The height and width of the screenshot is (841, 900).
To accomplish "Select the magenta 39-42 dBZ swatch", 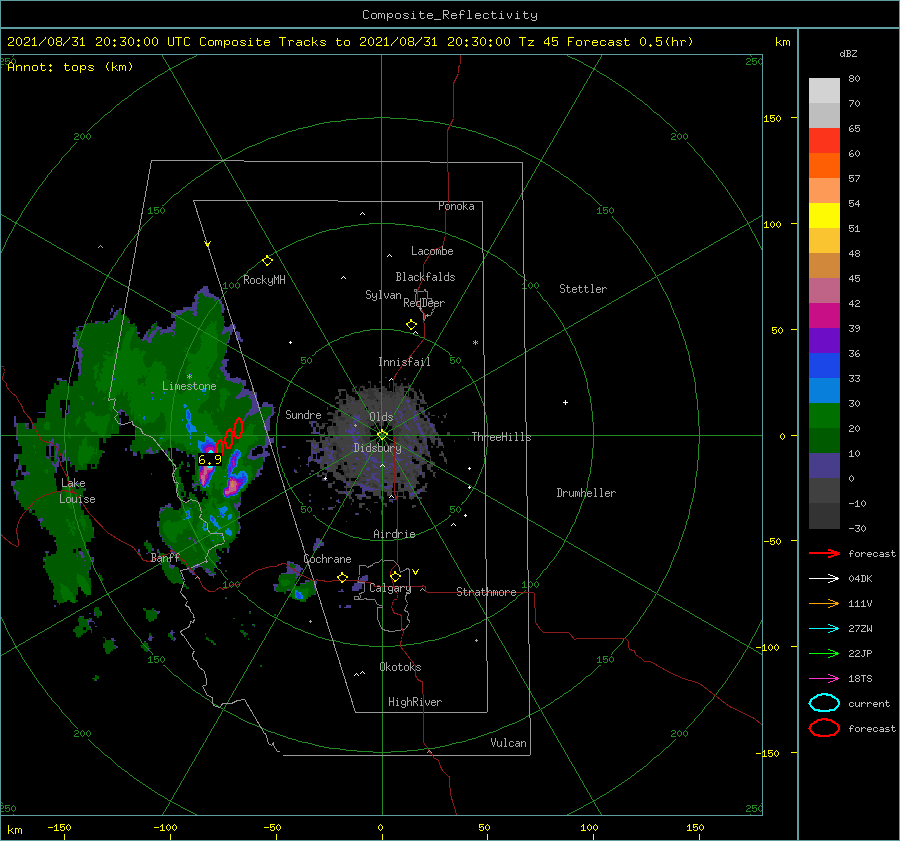I will click(x=824, y=315).
